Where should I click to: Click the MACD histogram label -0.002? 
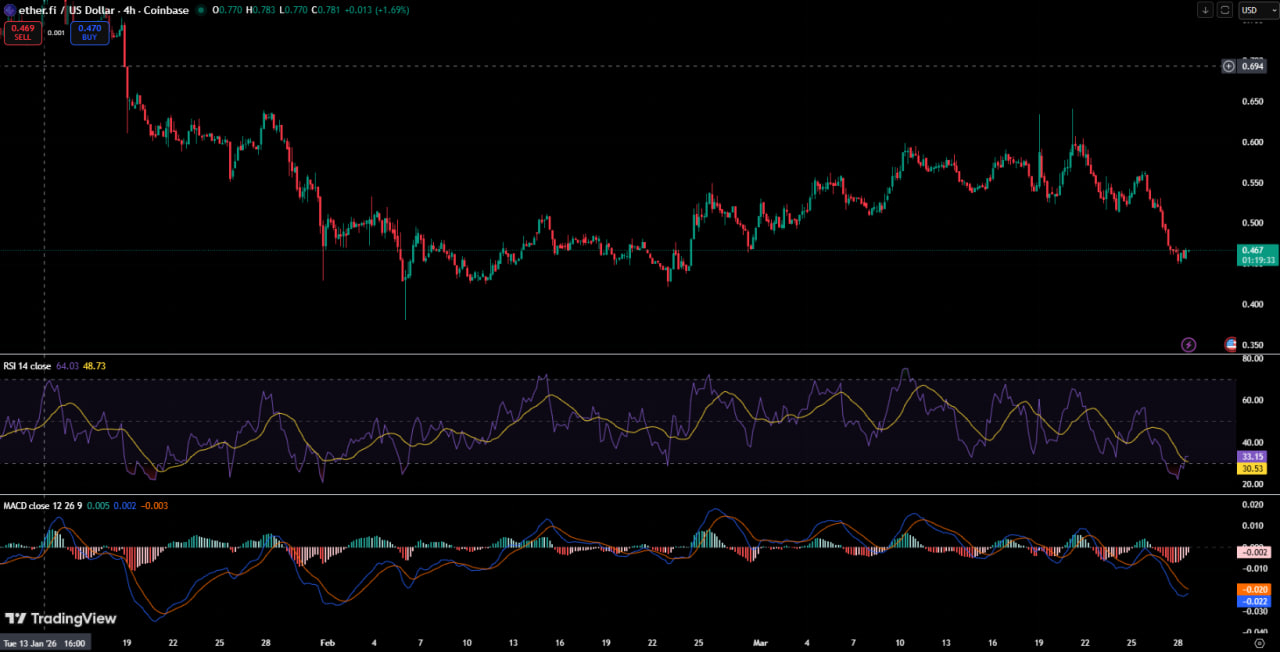[x=1253, y=552]
